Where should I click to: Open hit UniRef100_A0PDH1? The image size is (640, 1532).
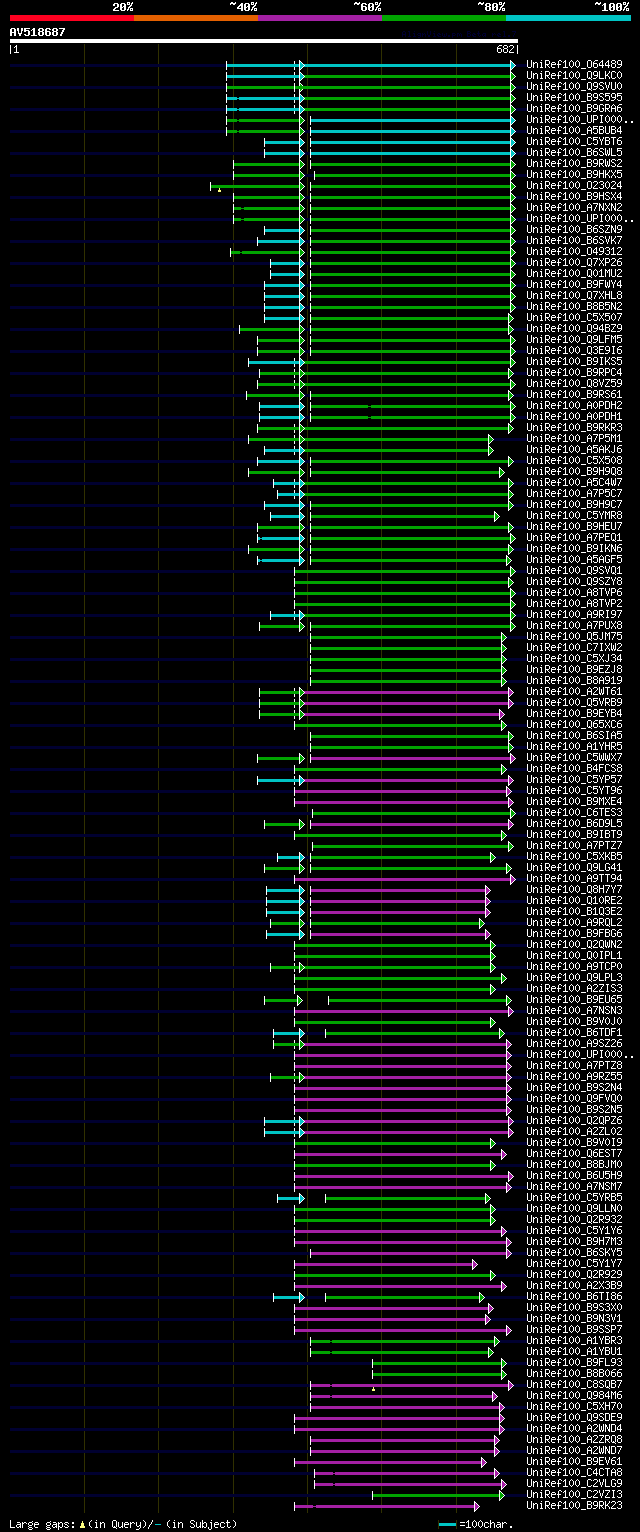pos(574,416)
